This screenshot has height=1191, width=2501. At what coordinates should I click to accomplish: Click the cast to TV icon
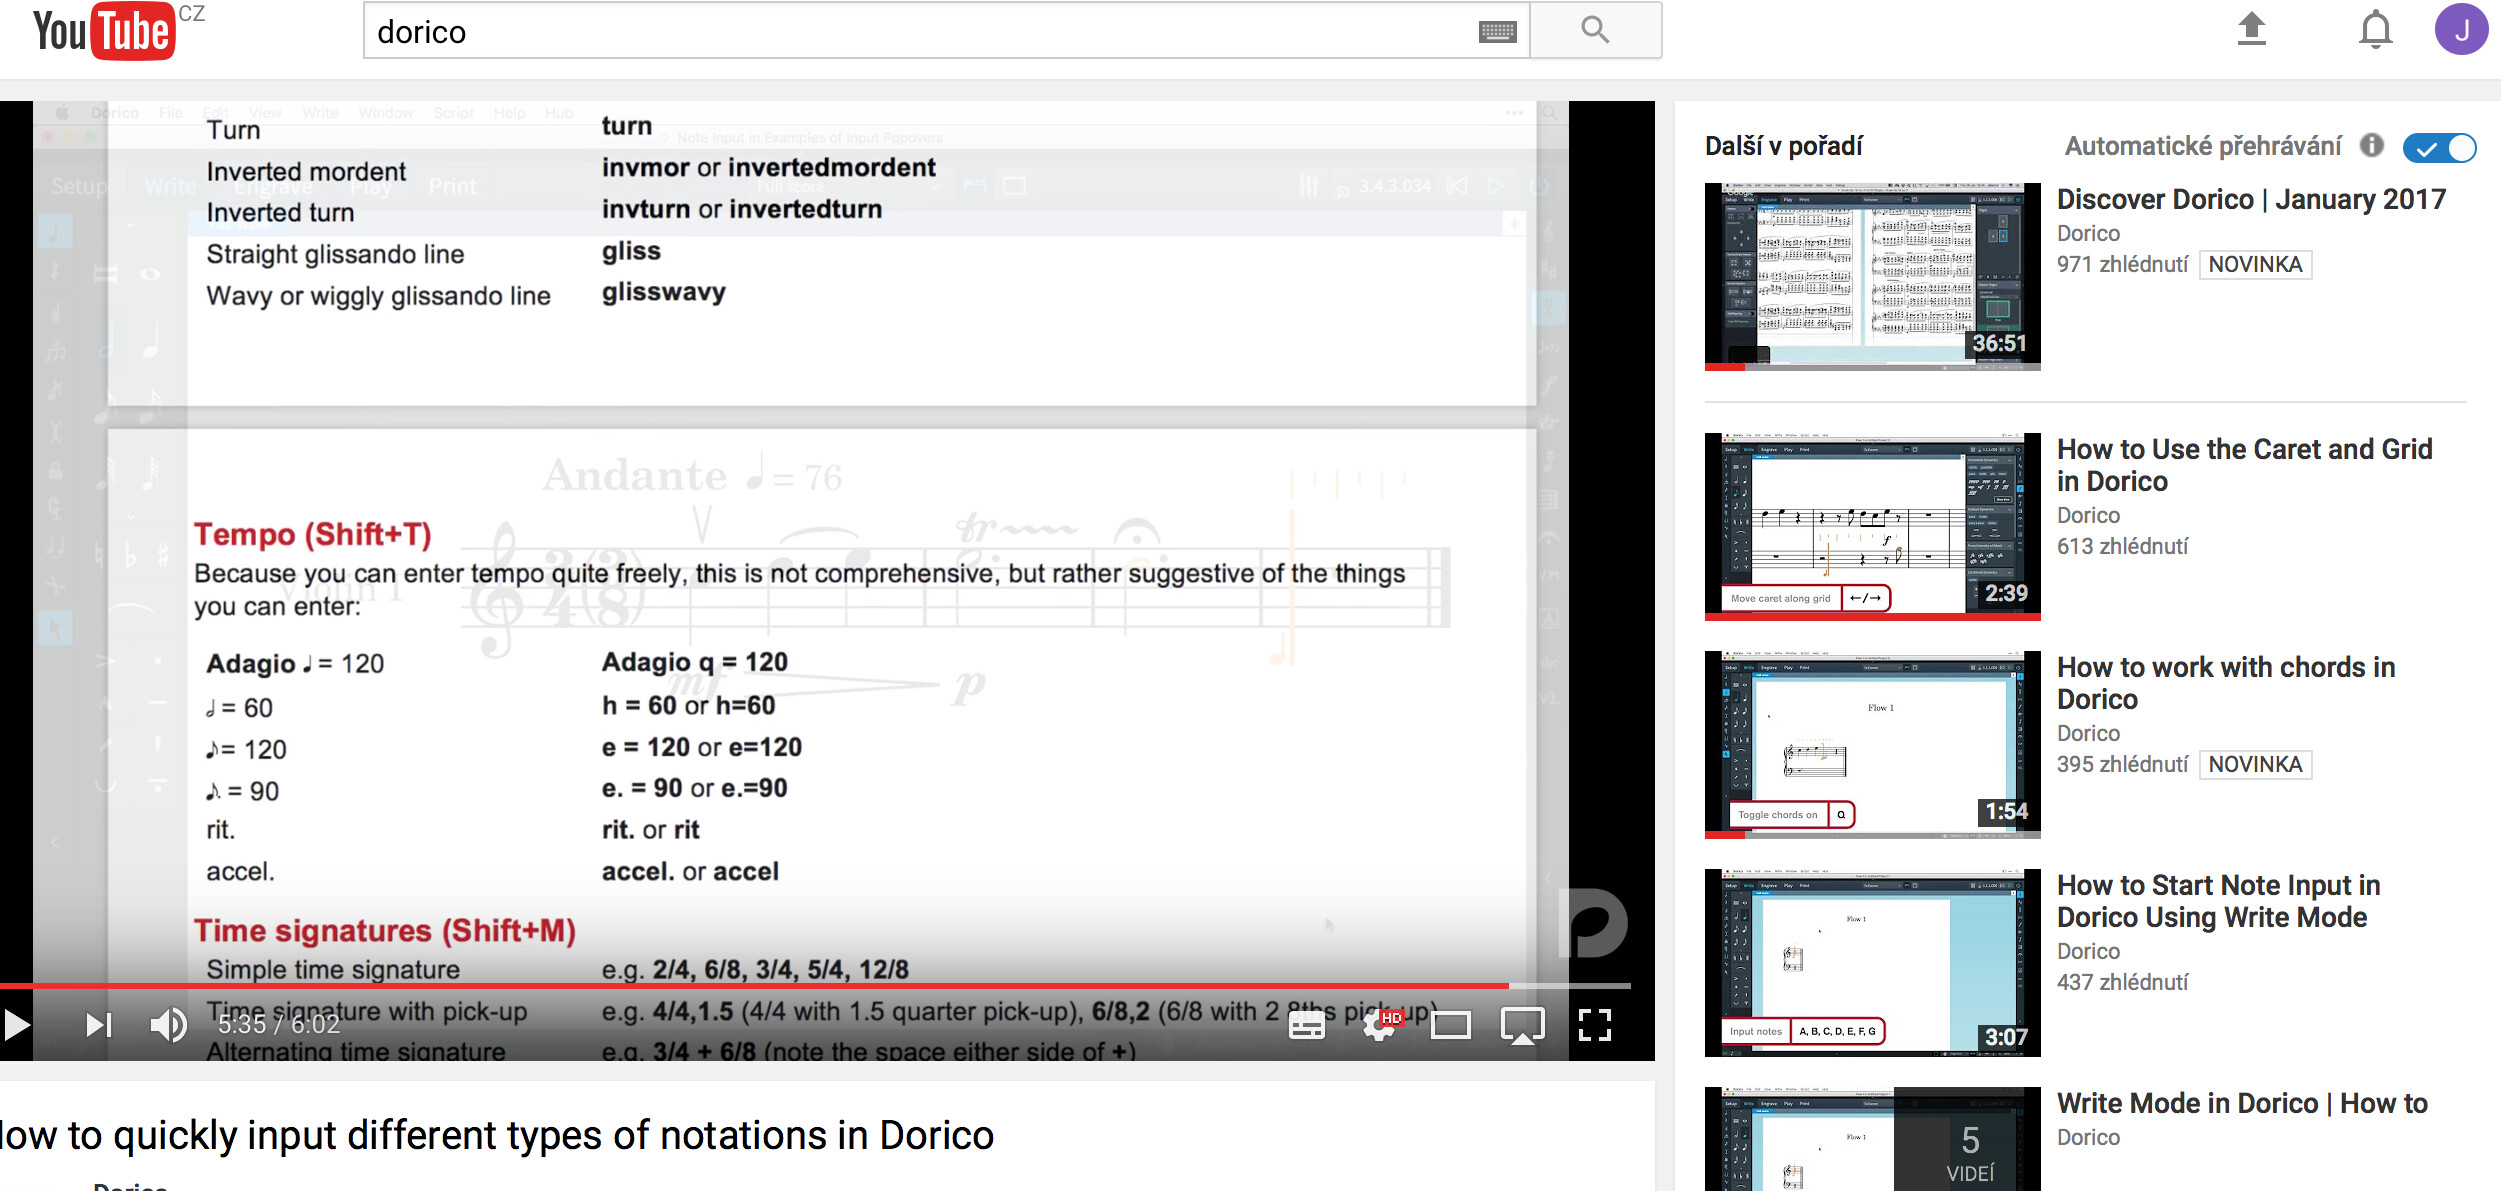(x=1522, y=1025)
